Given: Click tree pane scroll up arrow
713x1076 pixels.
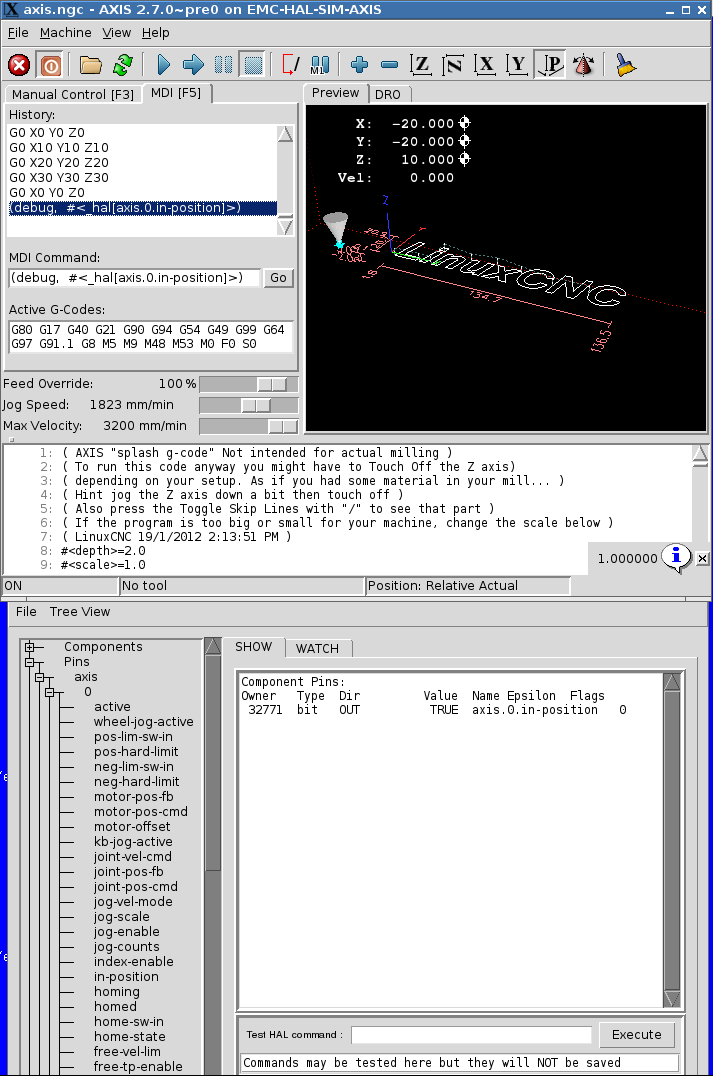Looking at the screenshot, I should [213, 646].
